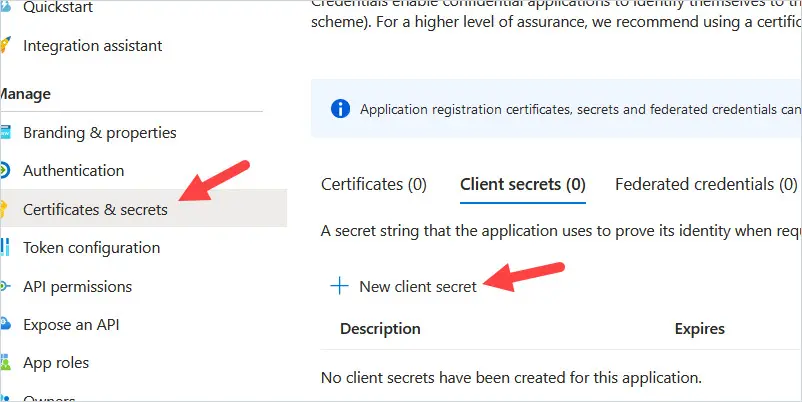Select the Client secrets (0) tab
The image size is (802, 402).
[523, 184]
